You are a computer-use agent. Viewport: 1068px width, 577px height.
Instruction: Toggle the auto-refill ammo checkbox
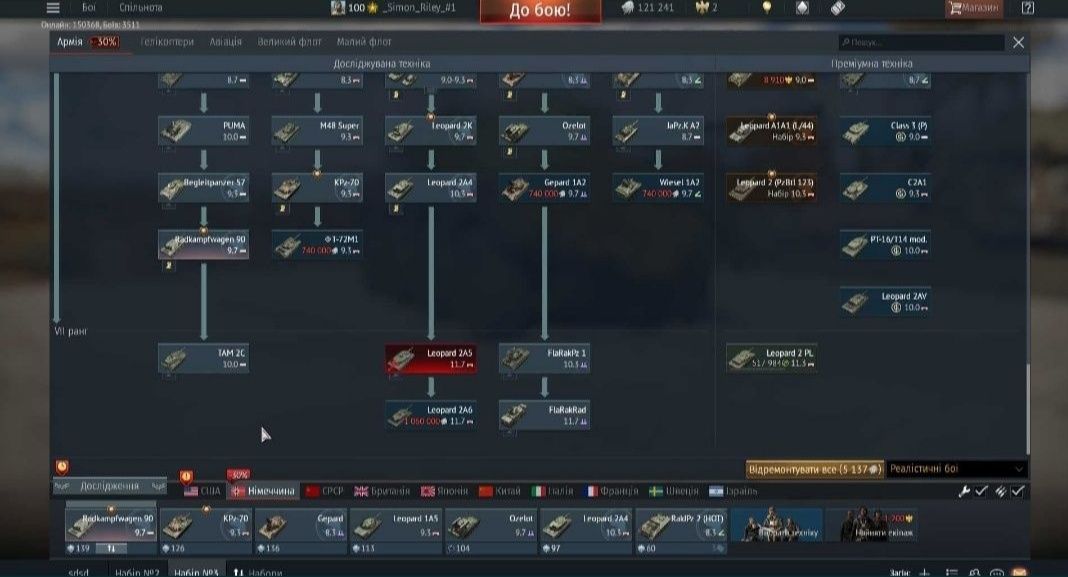pos(1018,490)
